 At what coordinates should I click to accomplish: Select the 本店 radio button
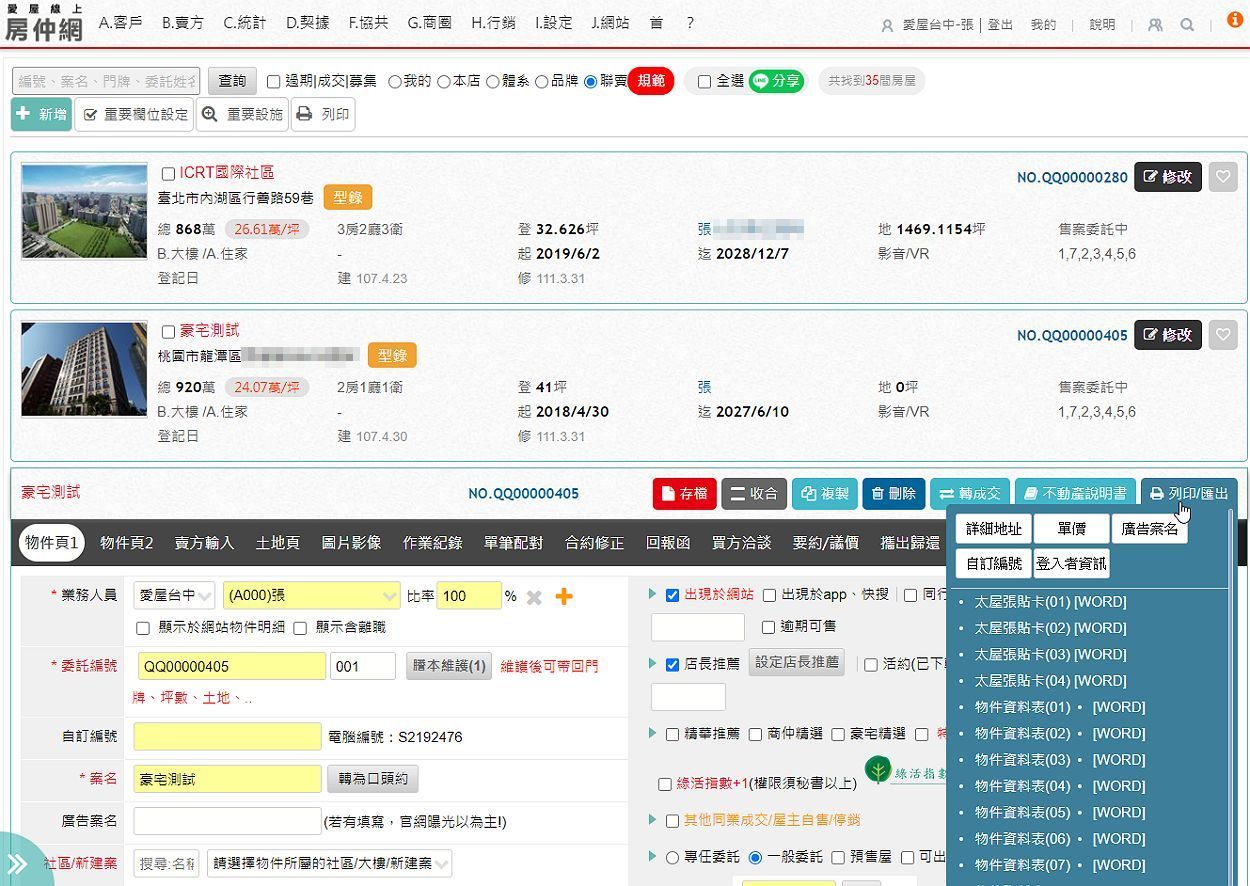tap(444, 82)
